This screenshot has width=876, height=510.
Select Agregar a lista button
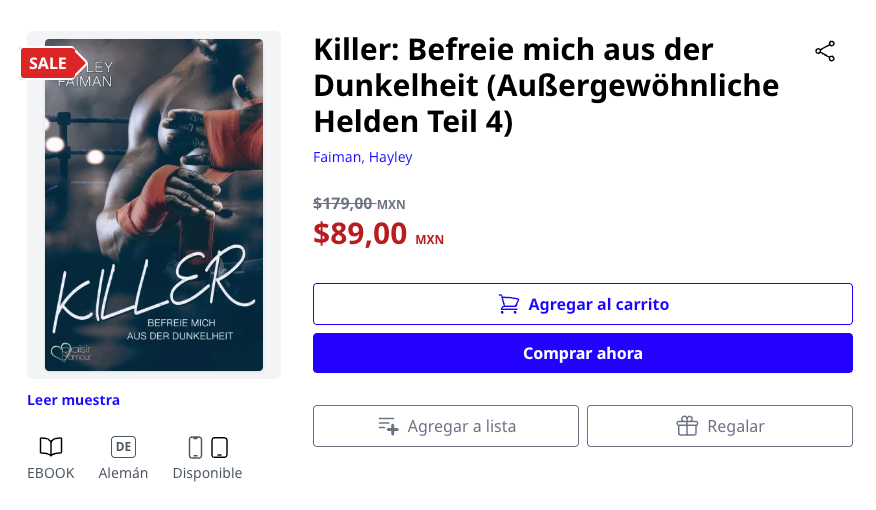(446, 426)
